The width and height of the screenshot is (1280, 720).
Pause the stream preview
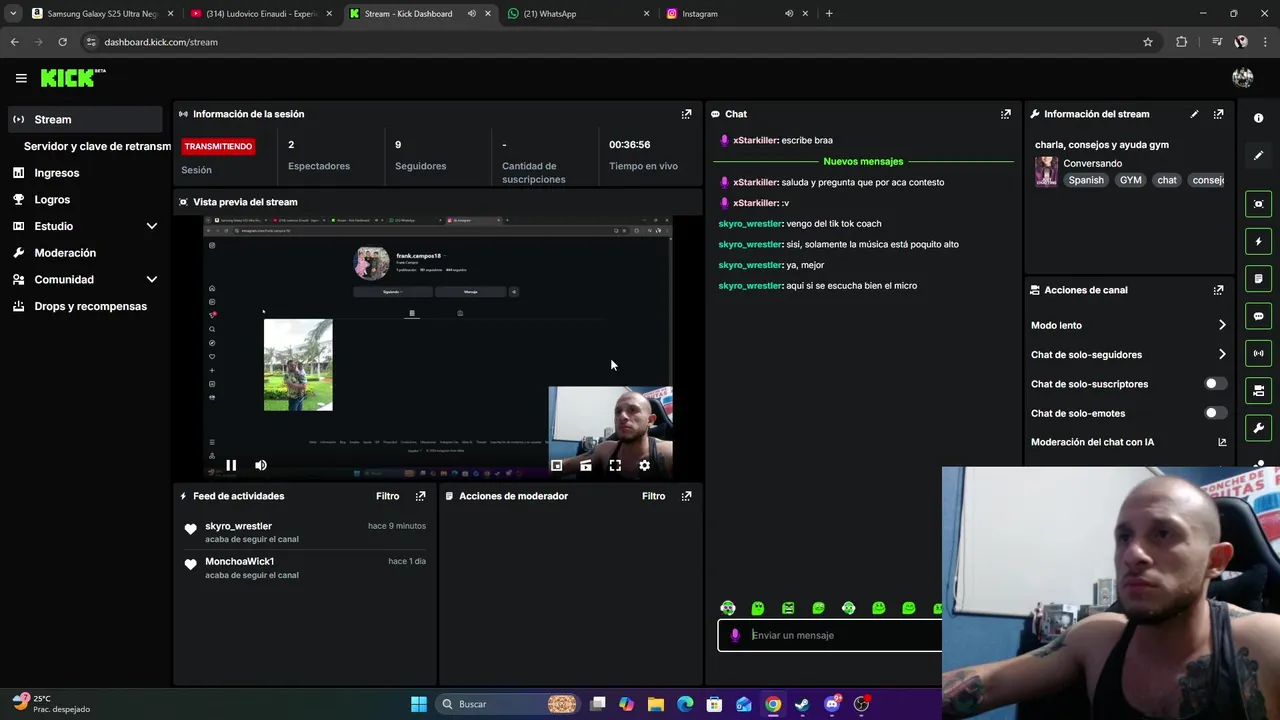point(231,465)
